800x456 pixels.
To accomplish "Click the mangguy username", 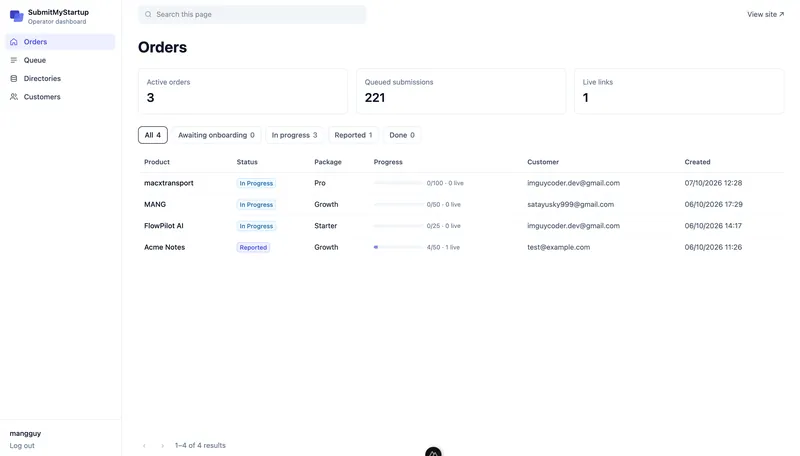I will pos(25,434).
